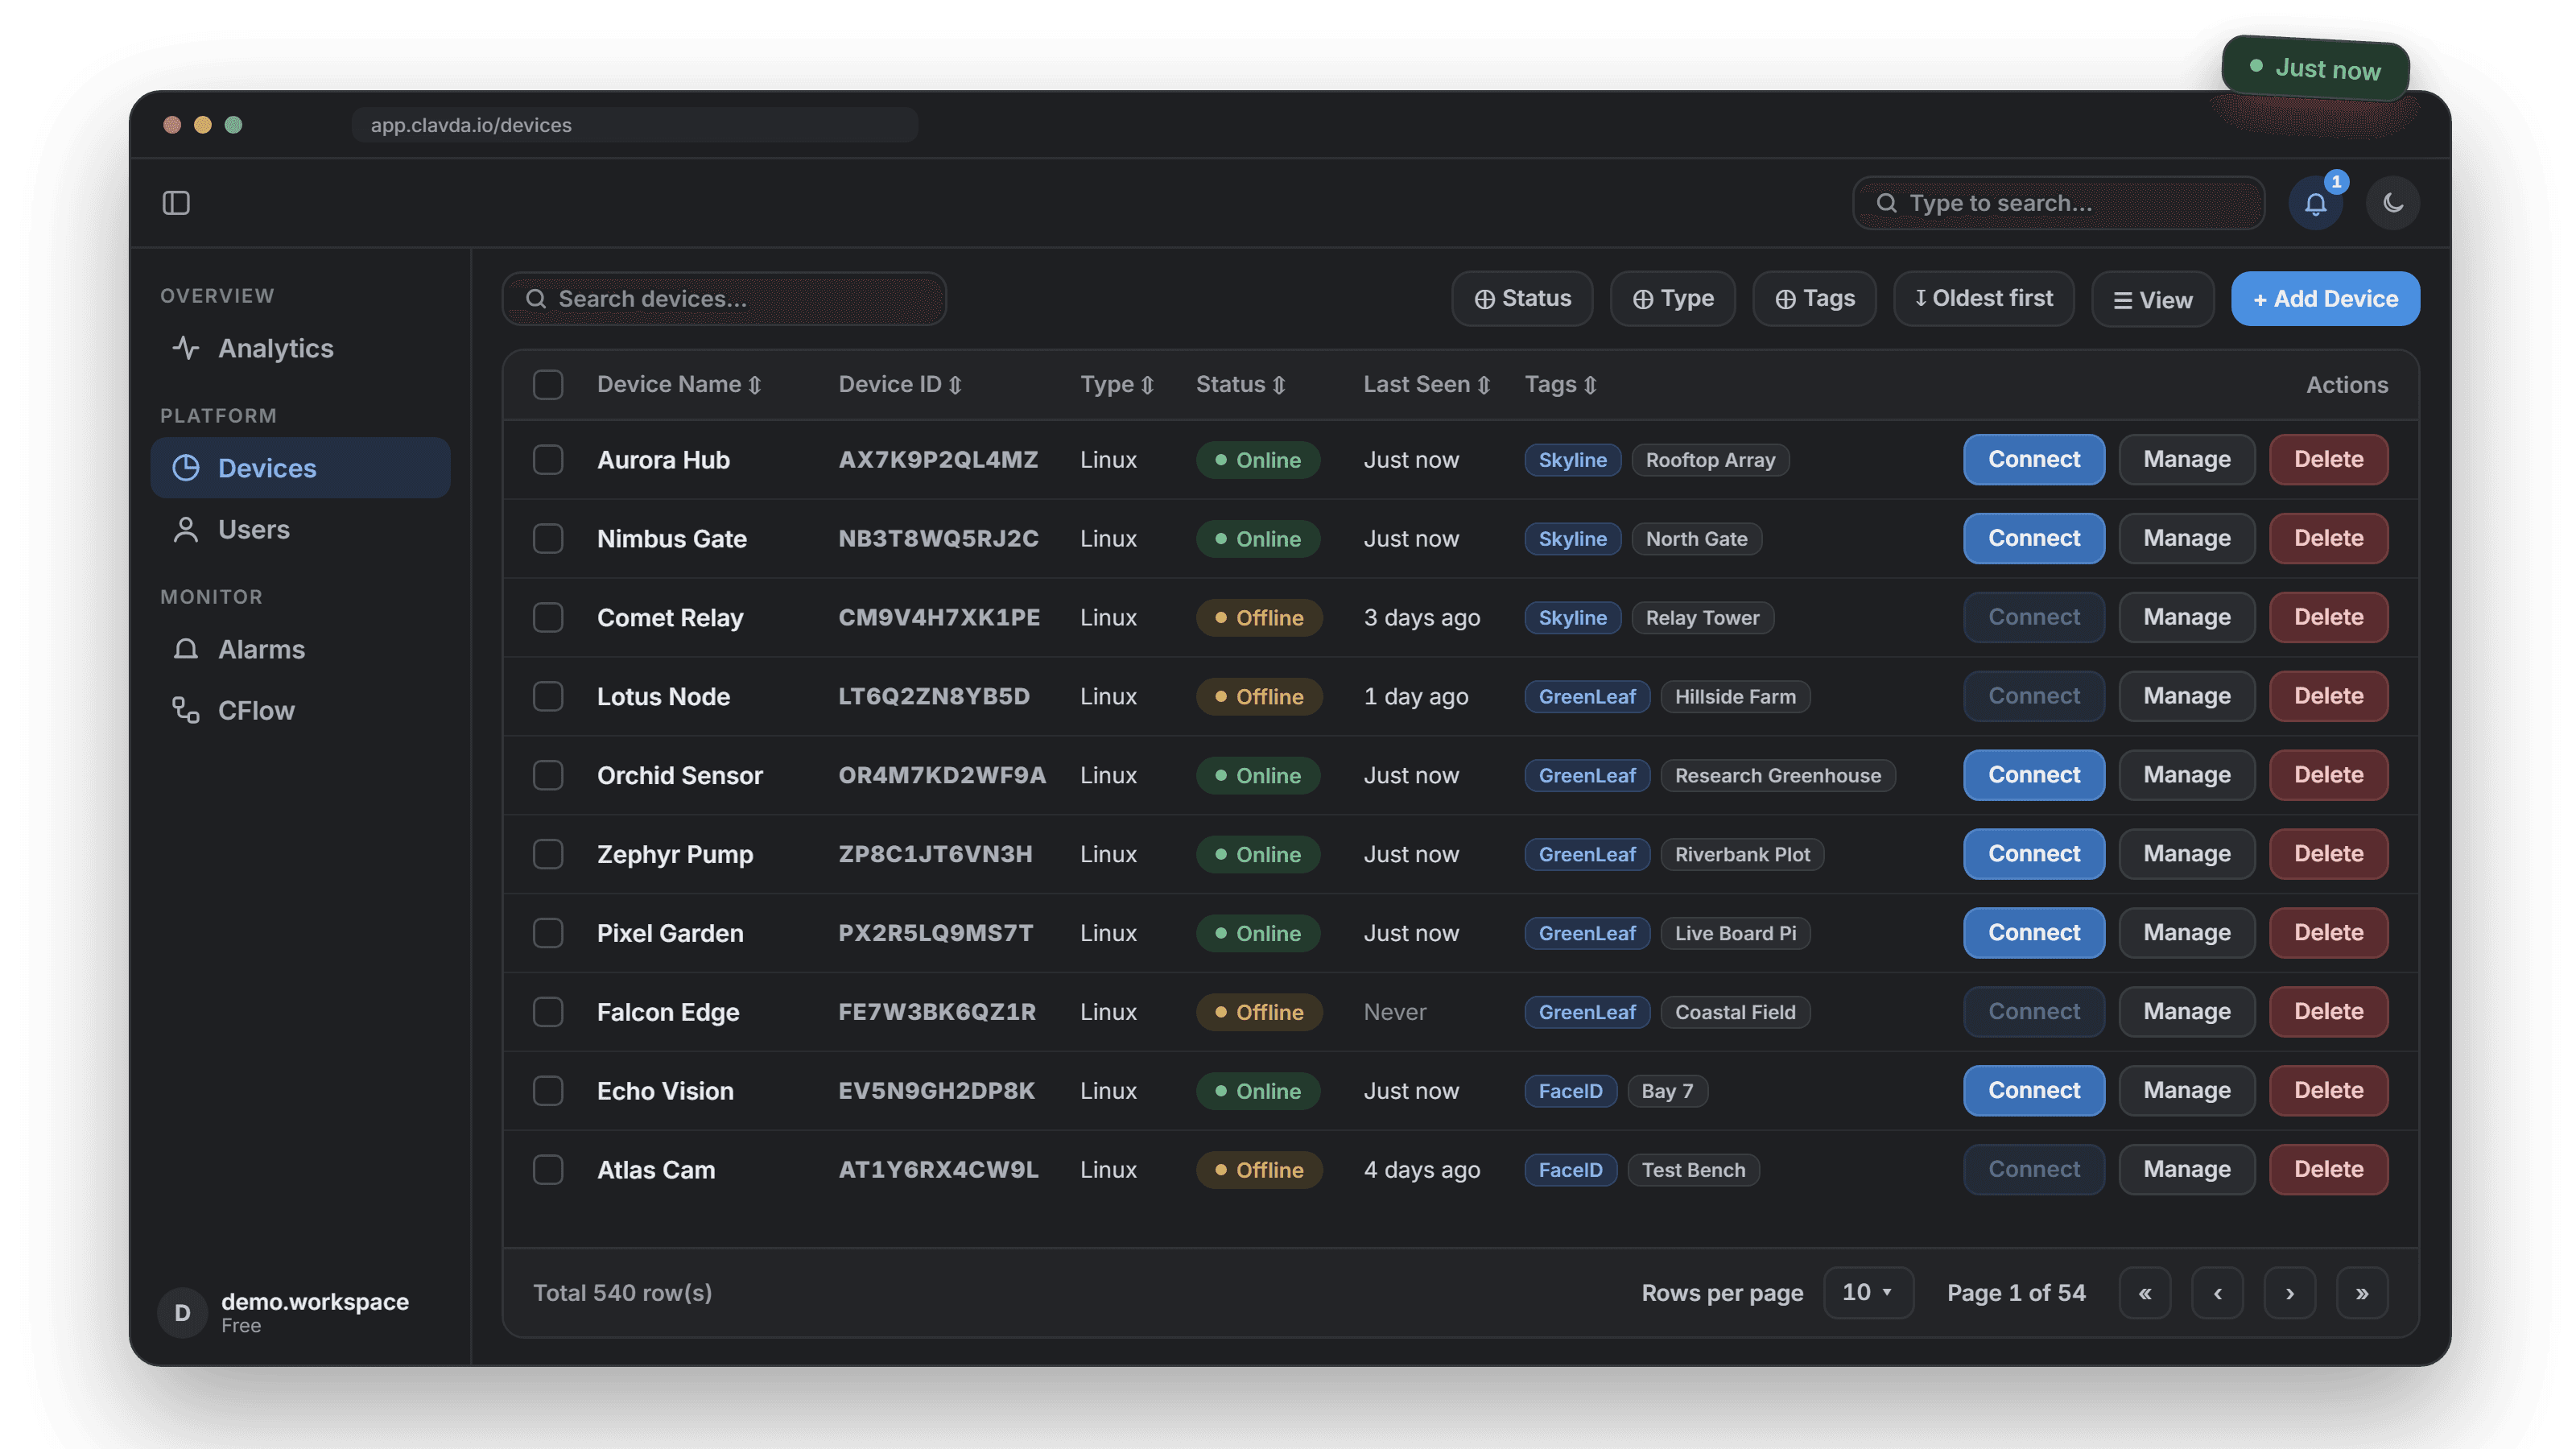Check the Comet Relay row checkbox
The width and height of the screenshot is (2576, 1449).
point(548,617)
